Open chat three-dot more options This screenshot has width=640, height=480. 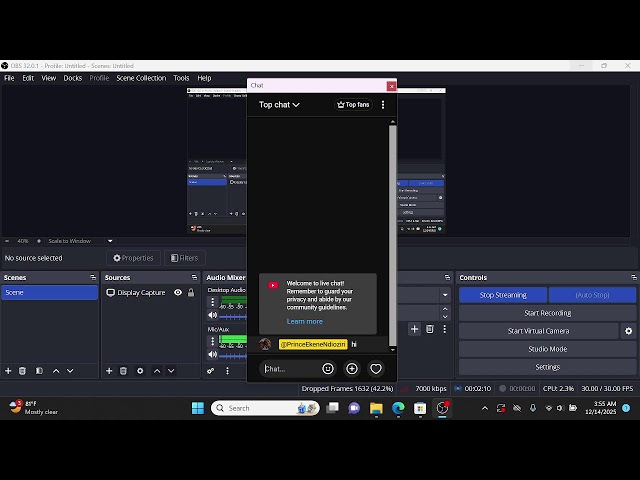pyautogui.click(x=383, y=104)
